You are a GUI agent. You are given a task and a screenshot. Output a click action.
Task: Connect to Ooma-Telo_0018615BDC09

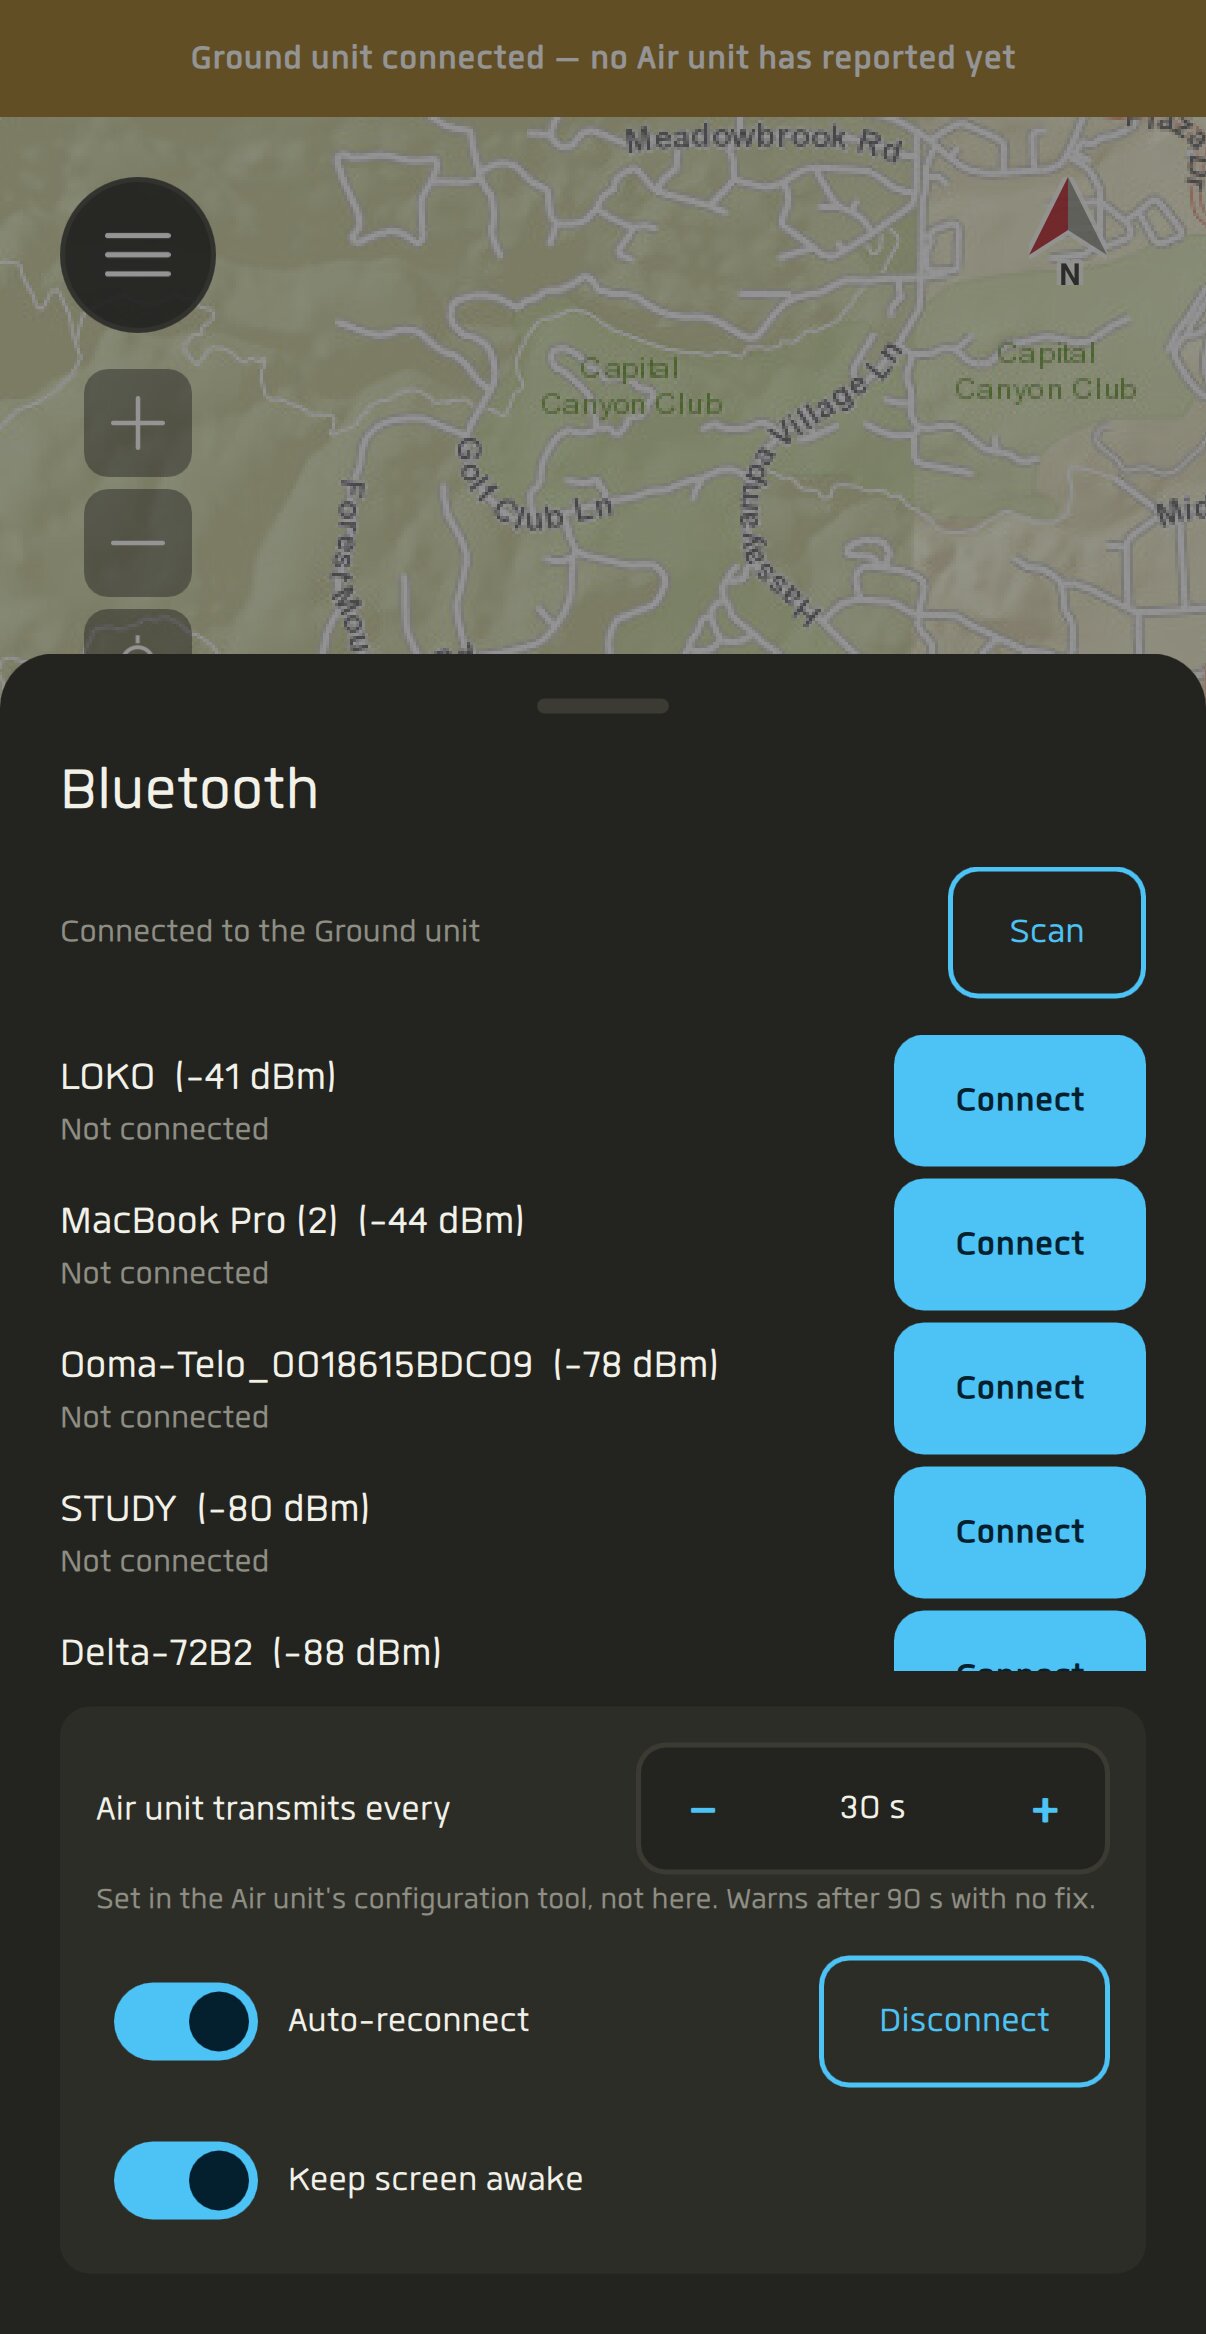click(x=1019, y=1388)
